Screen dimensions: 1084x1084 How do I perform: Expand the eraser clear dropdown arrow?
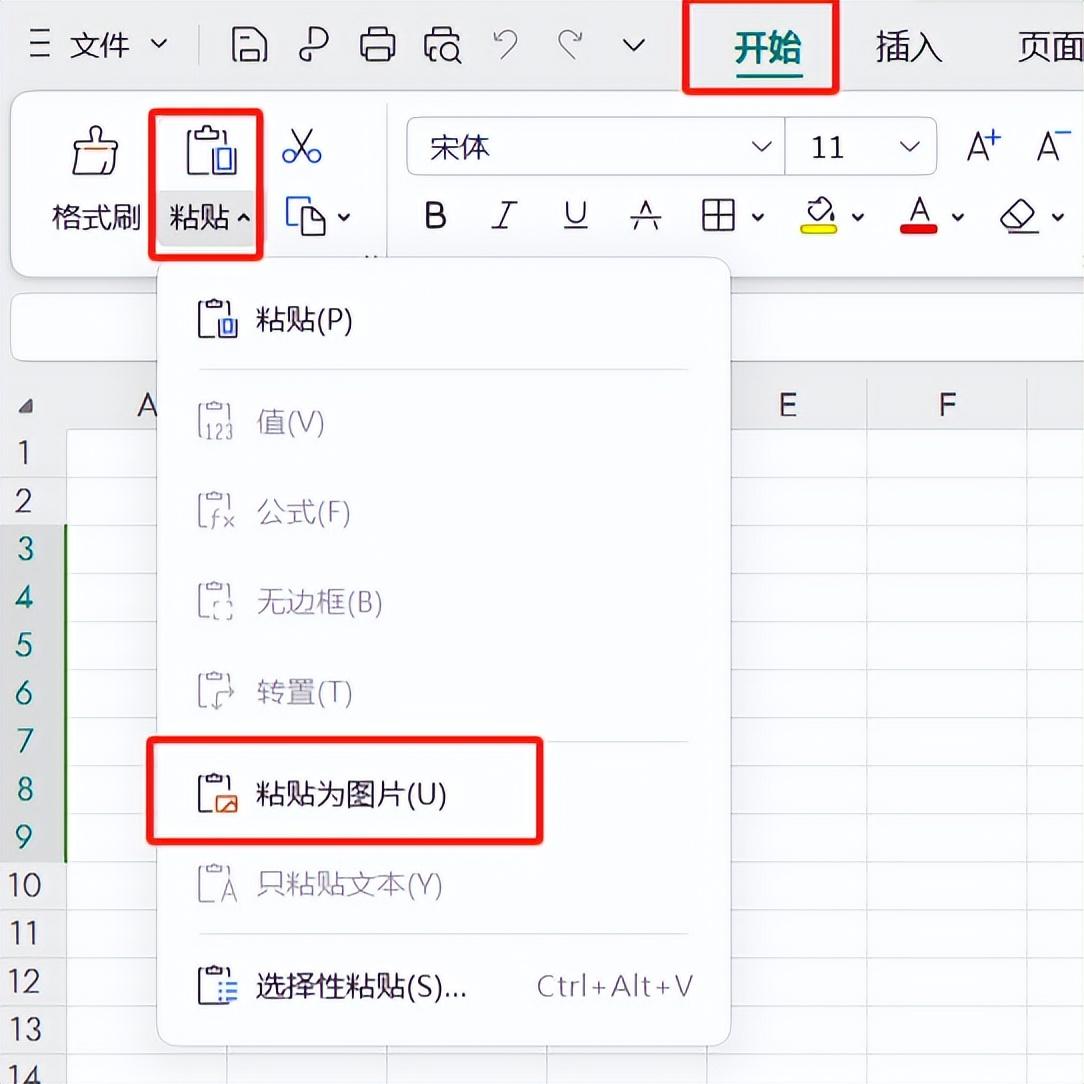(x=1058, y=217)
